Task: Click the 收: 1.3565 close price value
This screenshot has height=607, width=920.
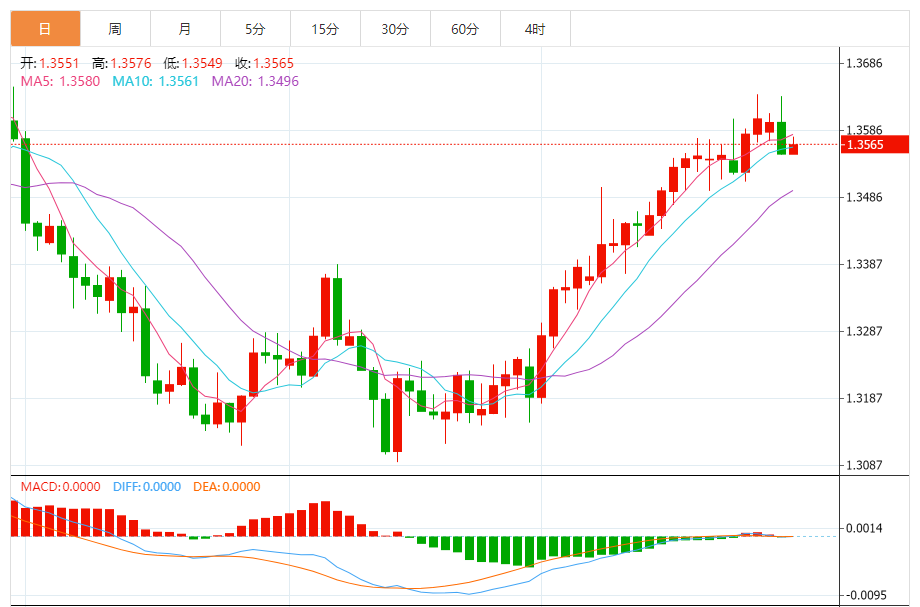Action: [265, 63]
